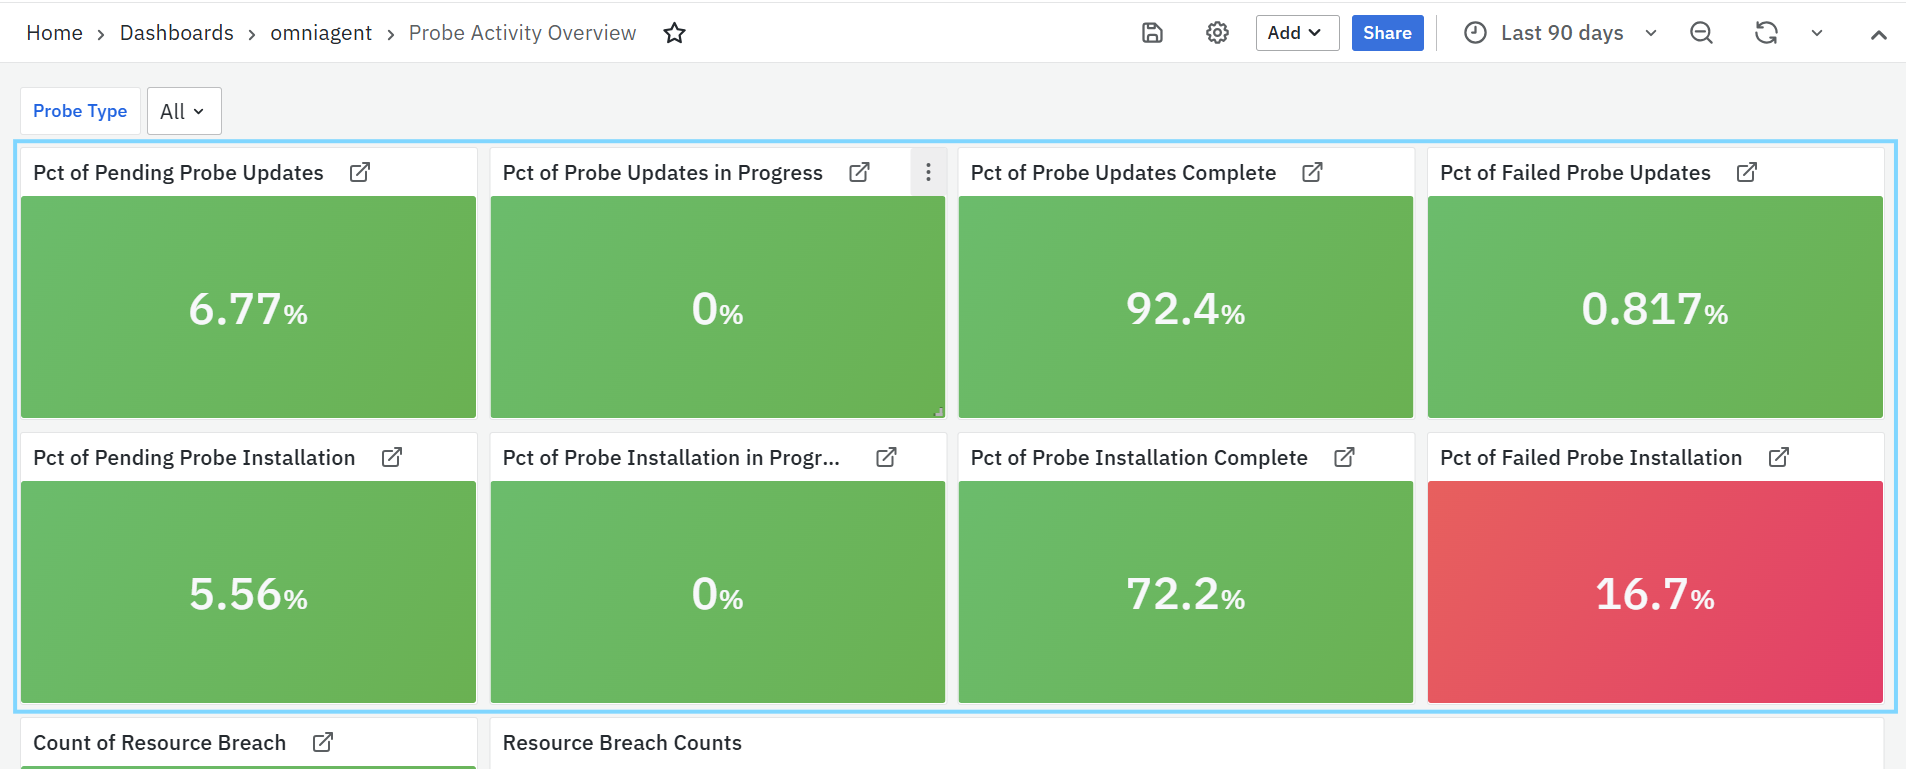Open external link for Pct of Pending Probe Updates
The height and width of the screenshot is (769, 1906).
tap(360, 172)
